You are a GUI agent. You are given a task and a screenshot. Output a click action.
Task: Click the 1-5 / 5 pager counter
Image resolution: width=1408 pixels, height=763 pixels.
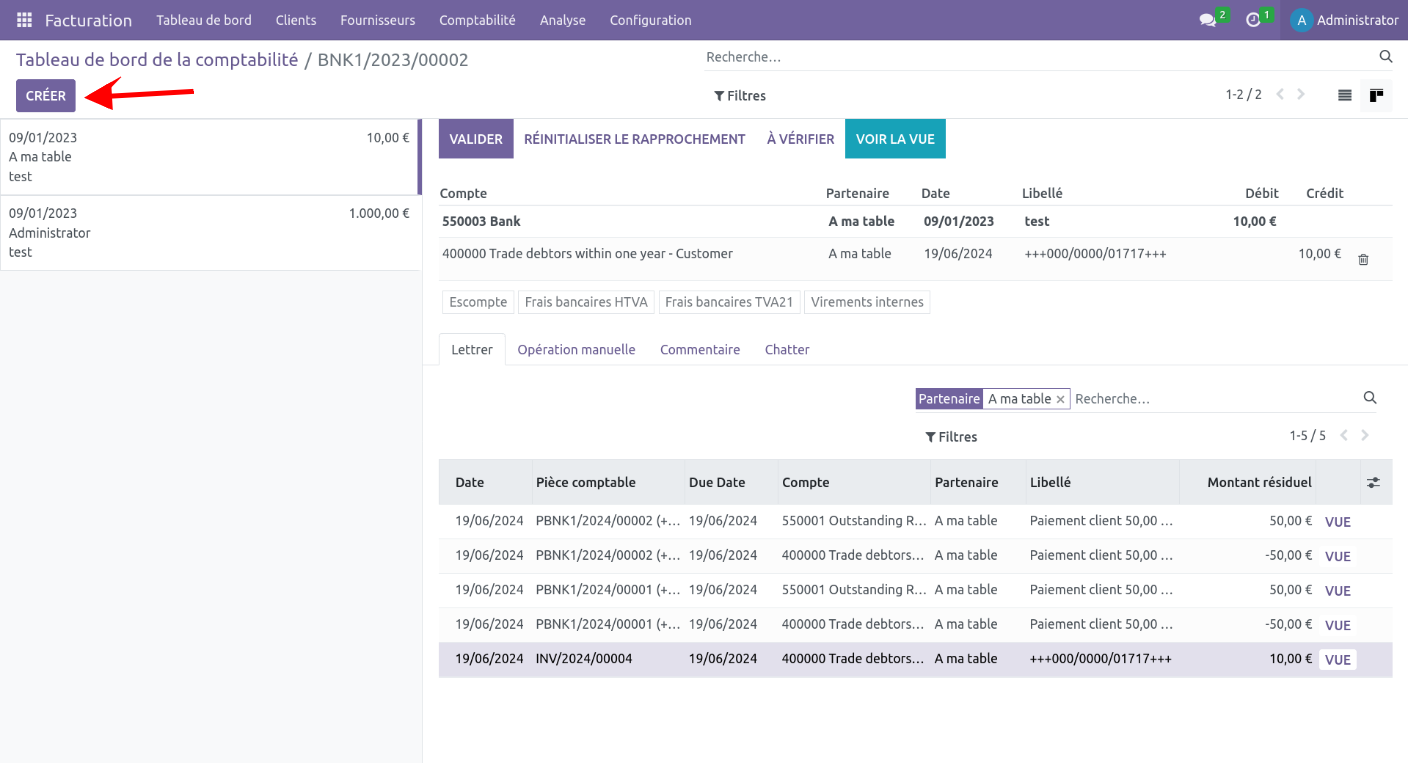click(1307, 436)
